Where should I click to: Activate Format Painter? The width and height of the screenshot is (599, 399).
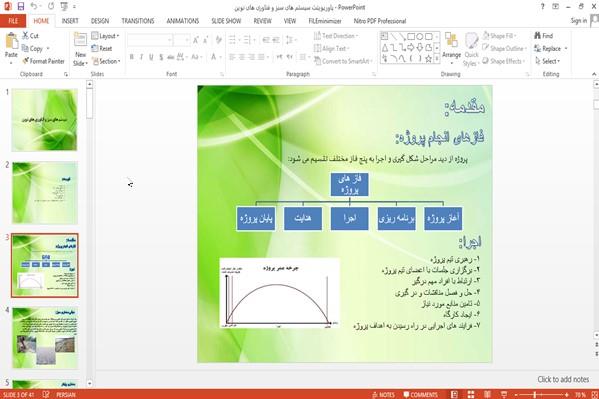[x=43, y=61]
